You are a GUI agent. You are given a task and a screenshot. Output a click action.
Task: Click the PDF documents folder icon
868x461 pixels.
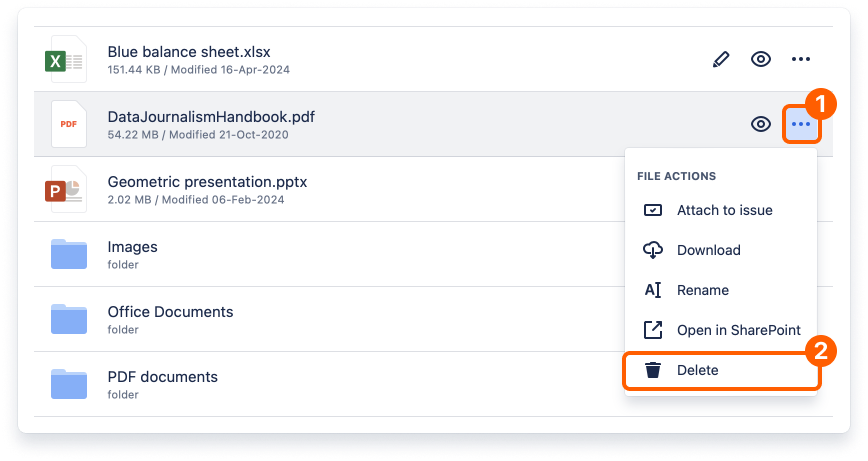69,385
